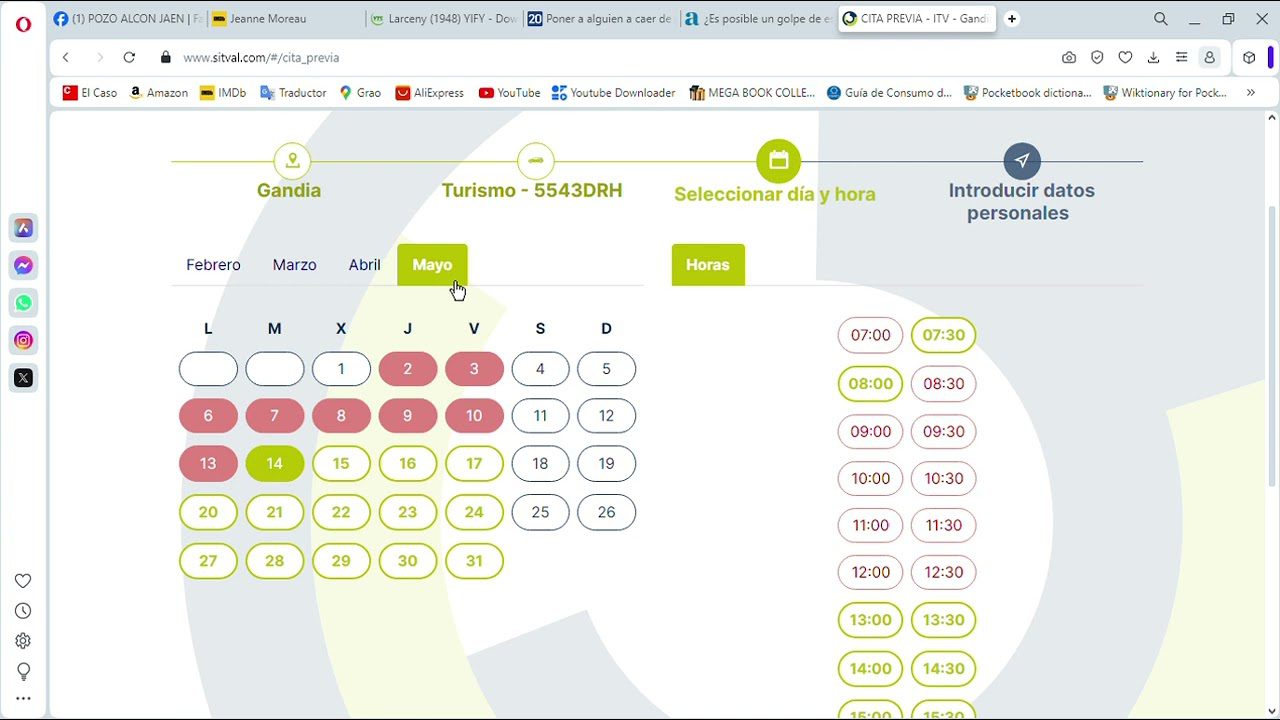Open X (Twitter) in the sidebar
The image size is (1280, 720).
click(24, 378)
